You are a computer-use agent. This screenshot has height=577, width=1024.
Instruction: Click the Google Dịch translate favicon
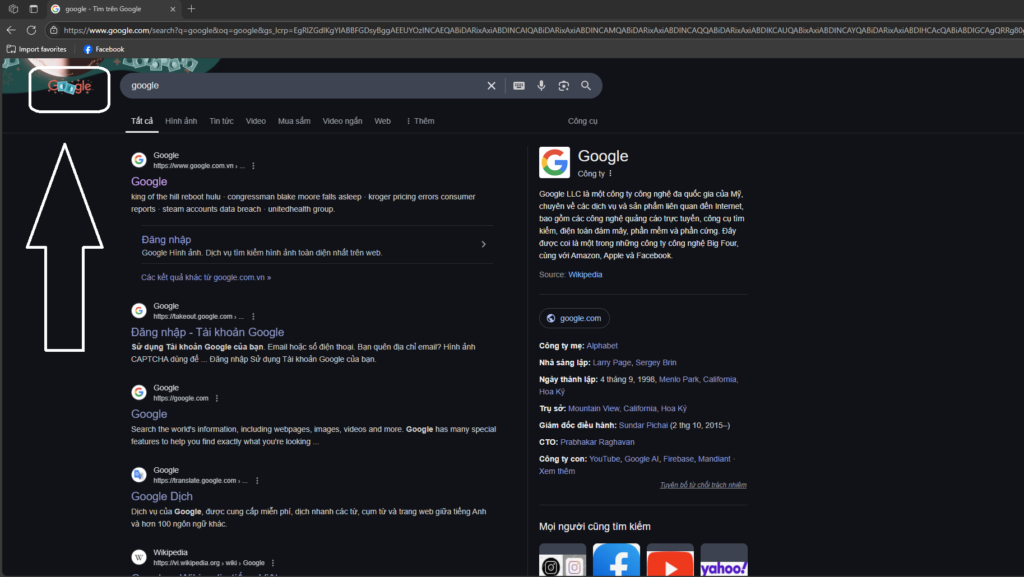coord(138,475)
